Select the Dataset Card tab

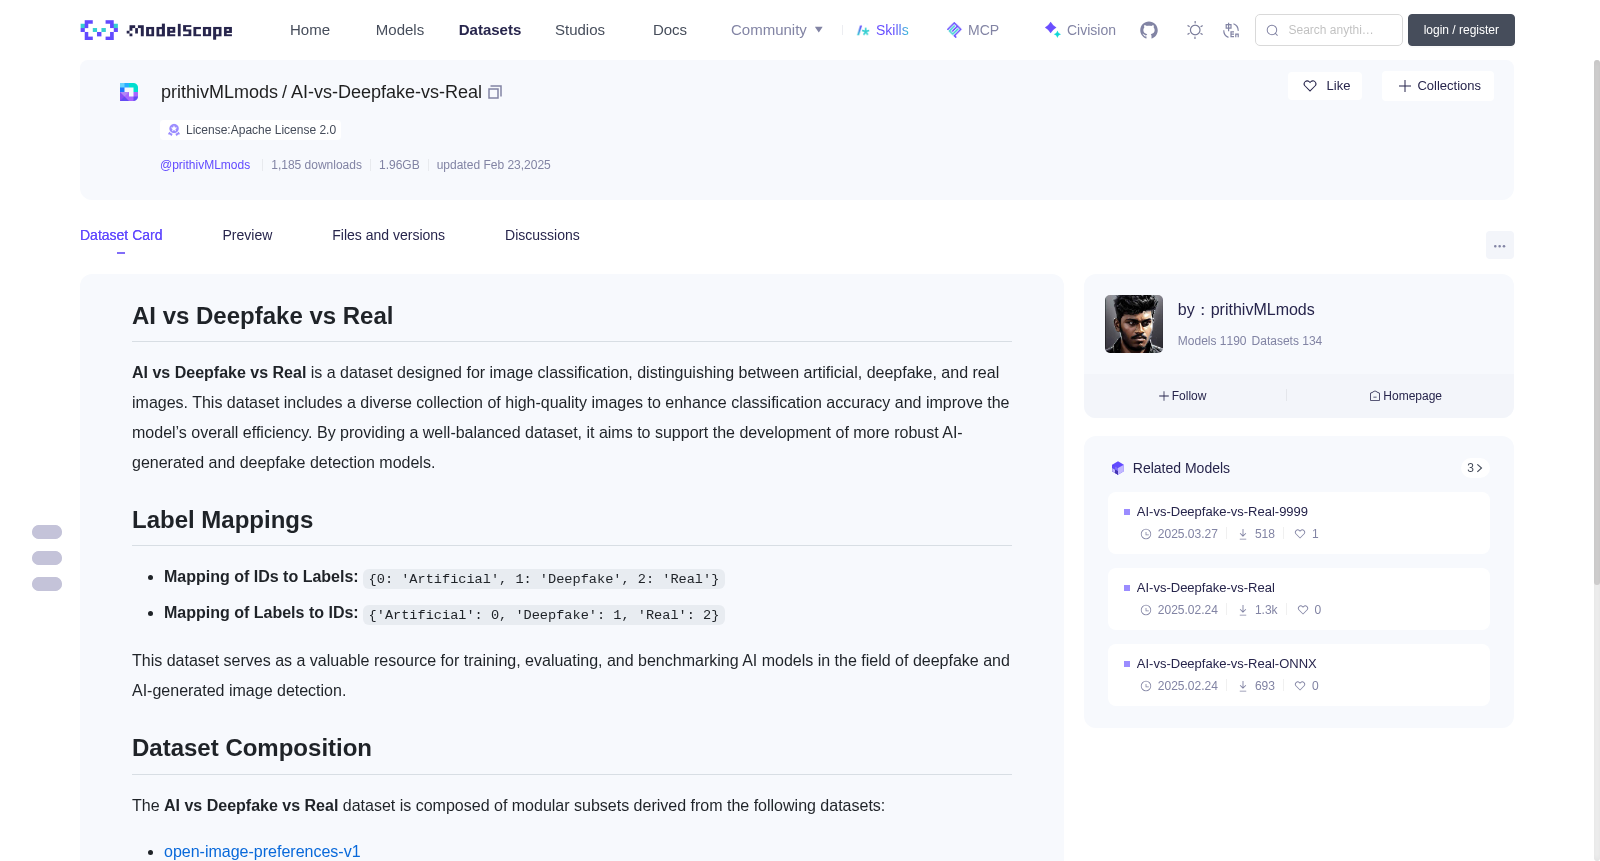121,235
